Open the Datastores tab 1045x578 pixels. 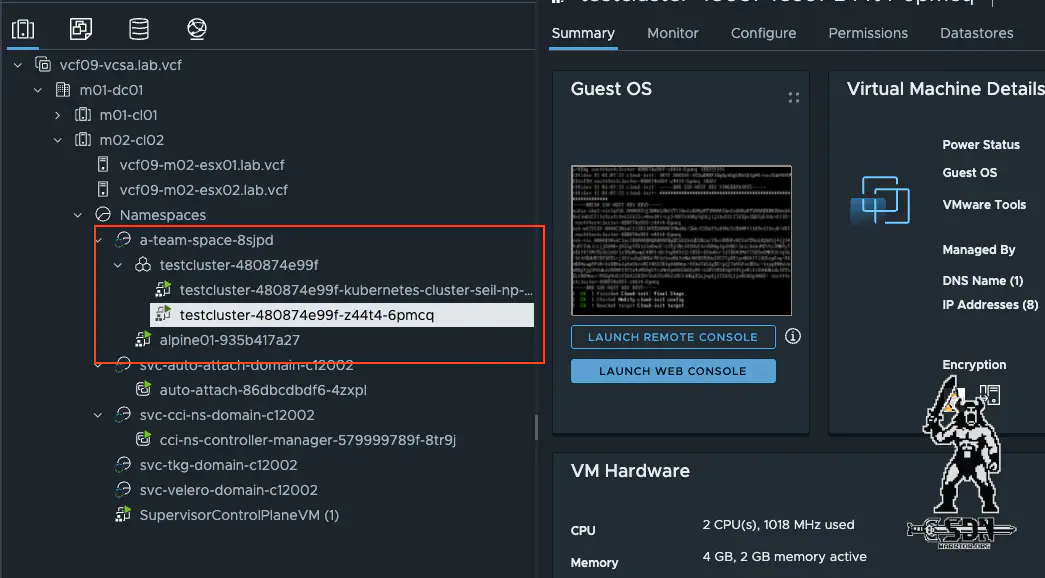tap(976, 33)
